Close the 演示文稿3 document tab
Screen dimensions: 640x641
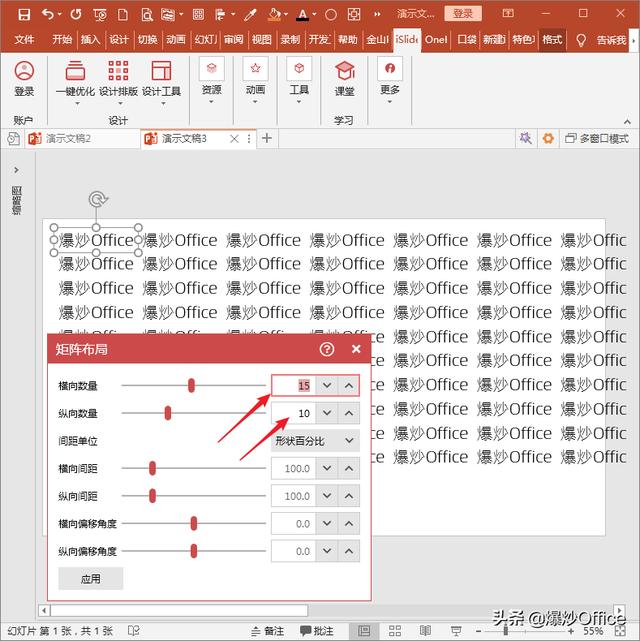pyautogui.click(x=234, y=139)
